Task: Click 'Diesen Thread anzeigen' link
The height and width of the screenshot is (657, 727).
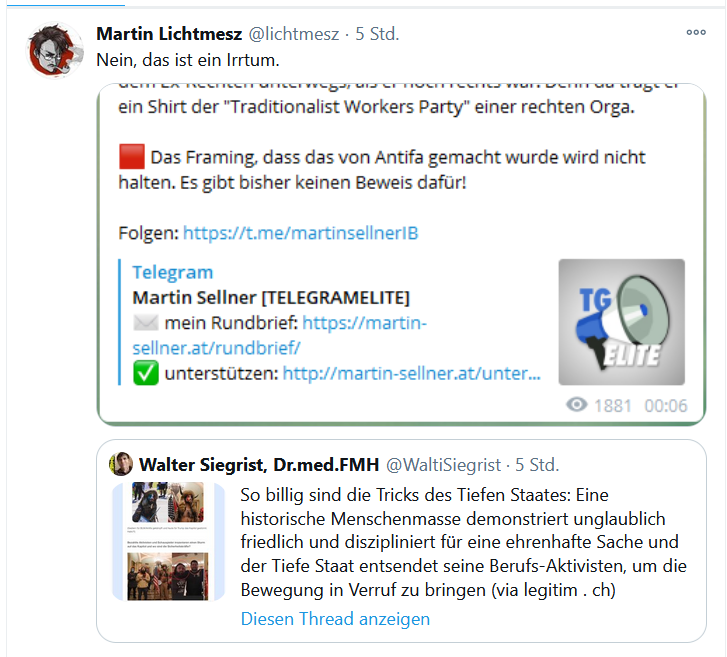Action: (335, 619)
